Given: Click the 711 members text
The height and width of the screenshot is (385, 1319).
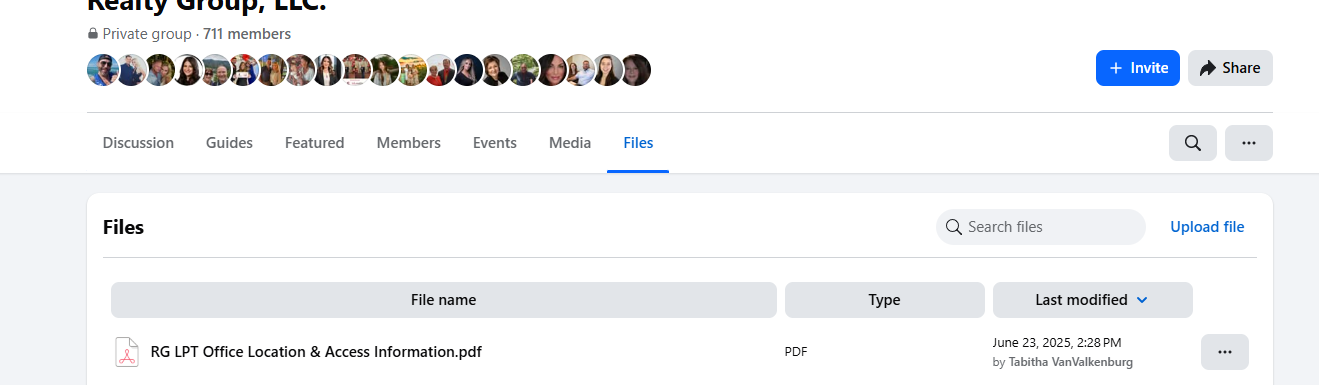Looking at the screenshot, I should [247, 34].
